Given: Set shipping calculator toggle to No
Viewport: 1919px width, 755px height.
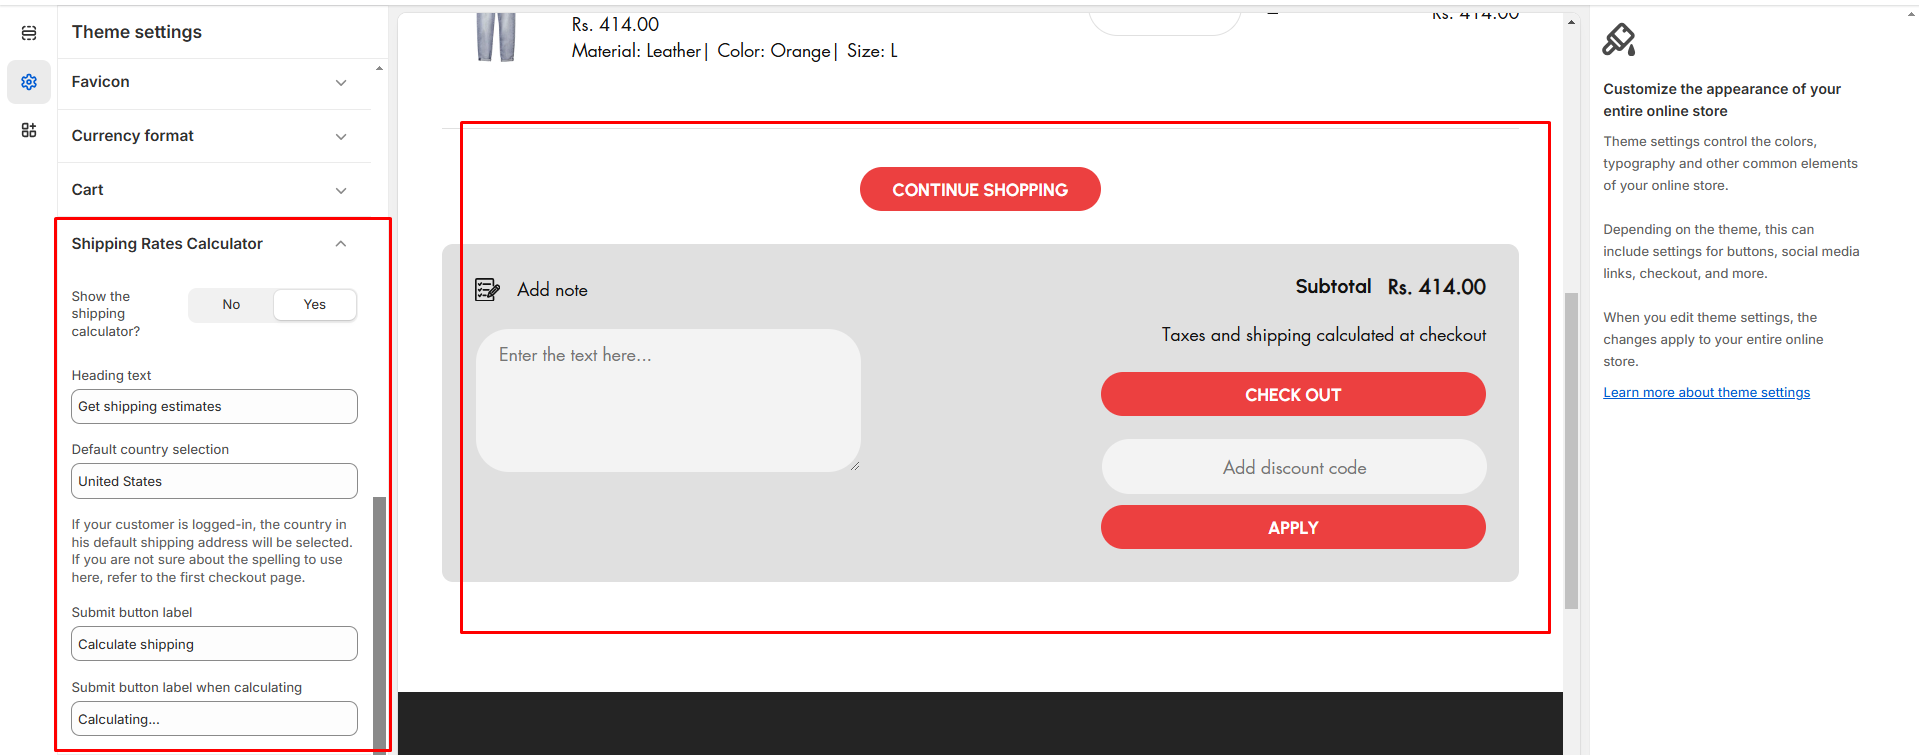Looking at the screenshot, I should tap(231, 305).
